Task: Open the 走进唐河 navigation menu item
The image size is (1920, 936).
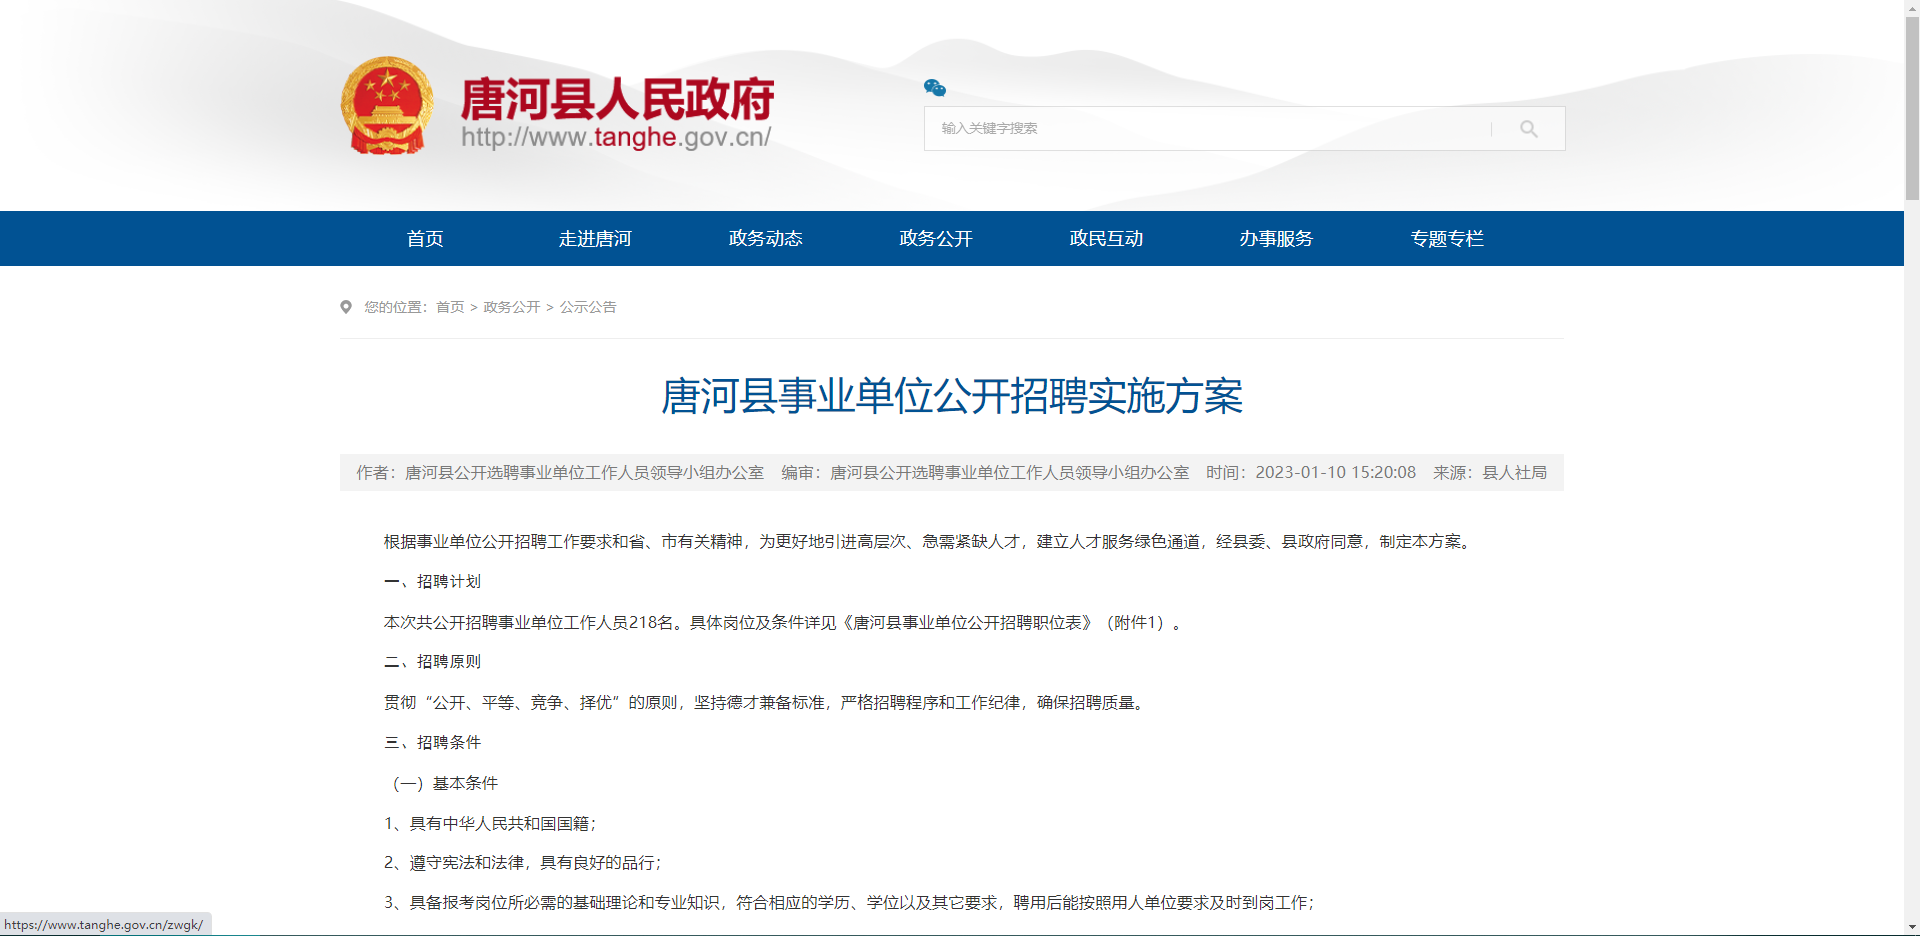Action: click(595, 238)
